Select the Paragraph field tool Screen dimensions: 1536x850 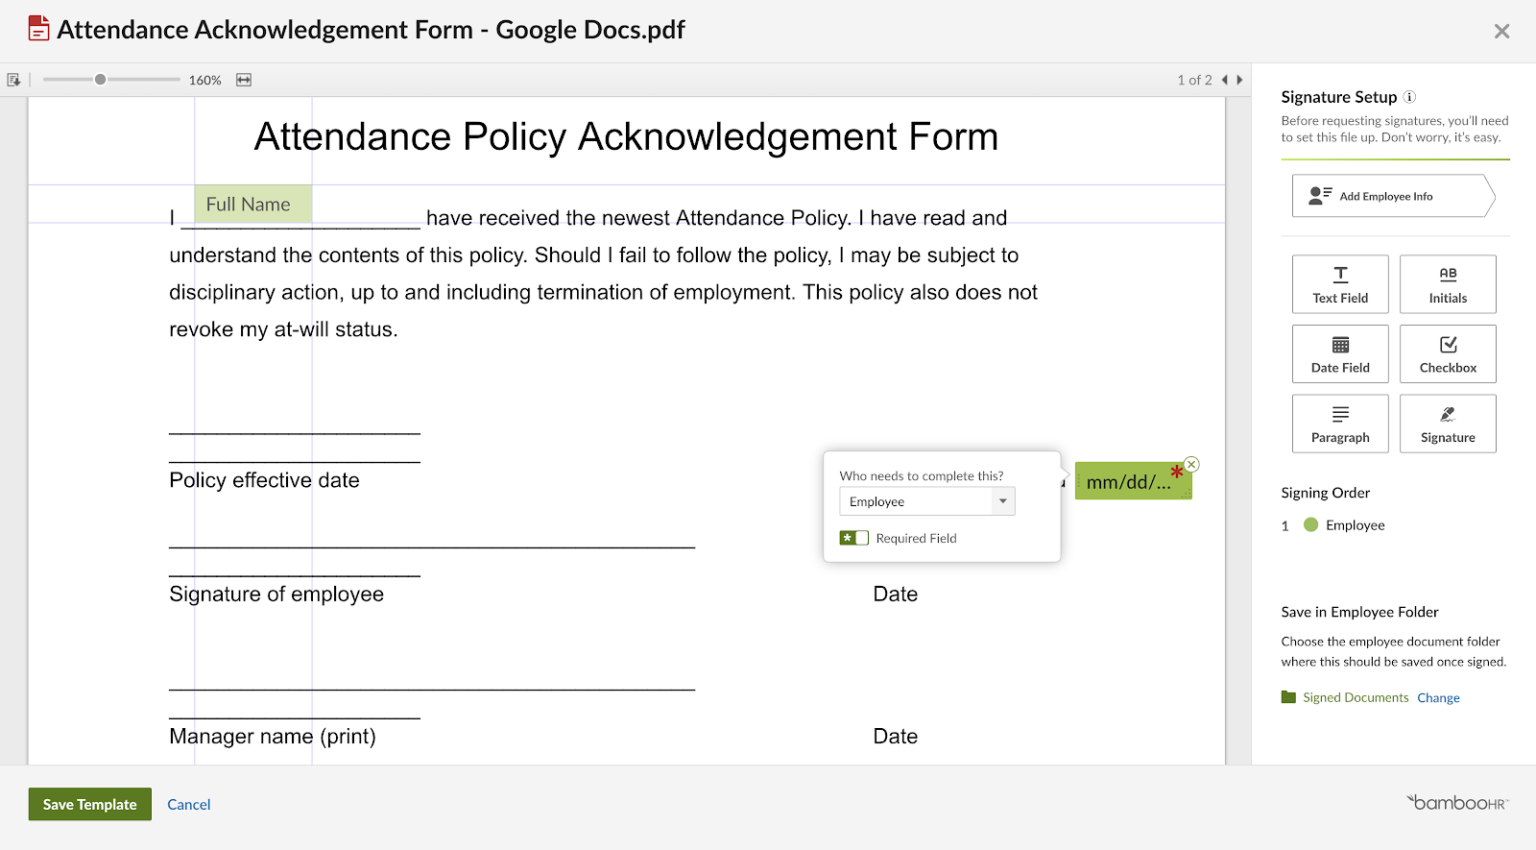tap(1340, 423)
